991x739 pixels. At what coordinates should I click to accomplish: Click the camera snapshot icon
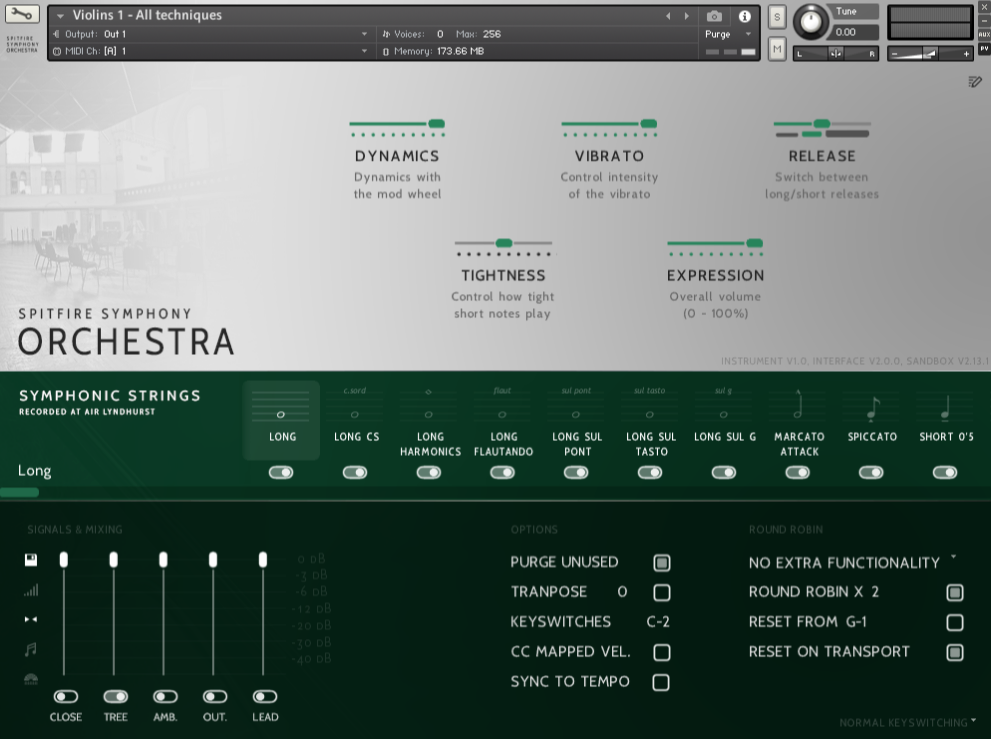714,16
